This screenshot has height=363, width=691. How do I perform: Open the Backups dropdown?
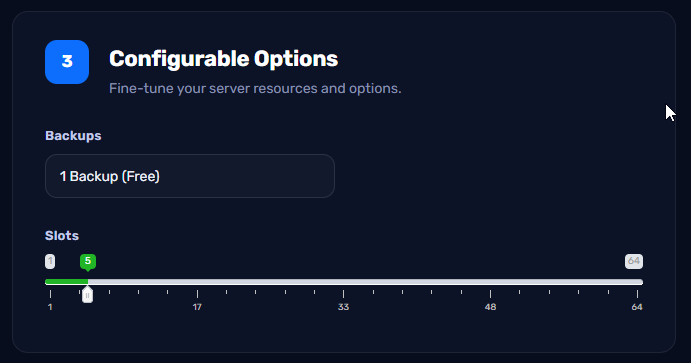190,176
